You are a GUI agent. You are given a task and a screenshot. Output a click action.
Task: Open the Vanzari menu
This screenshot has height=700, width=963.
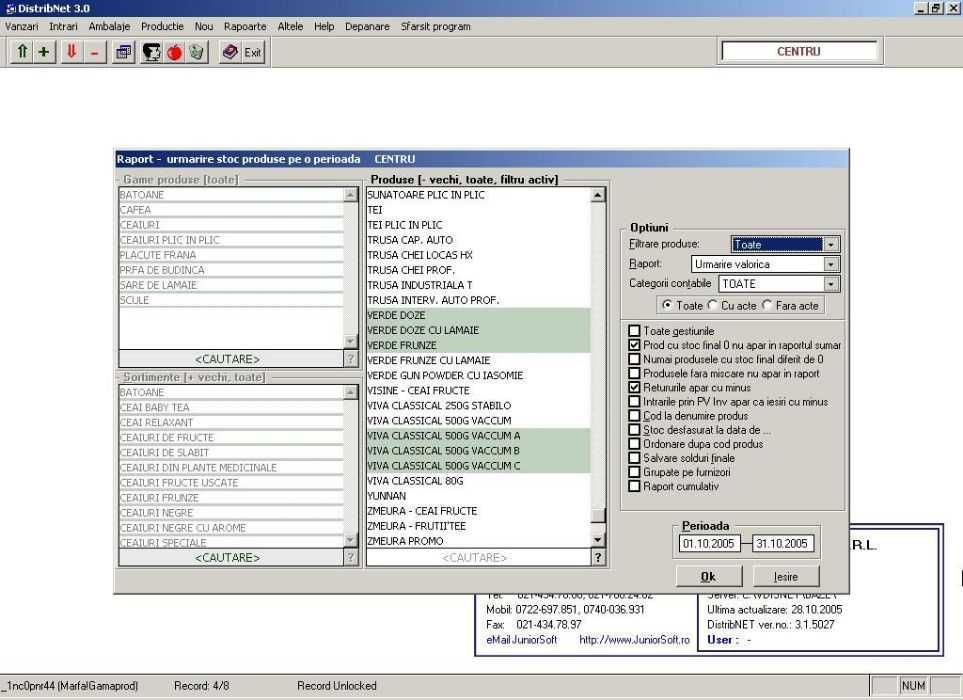point(21,26)
